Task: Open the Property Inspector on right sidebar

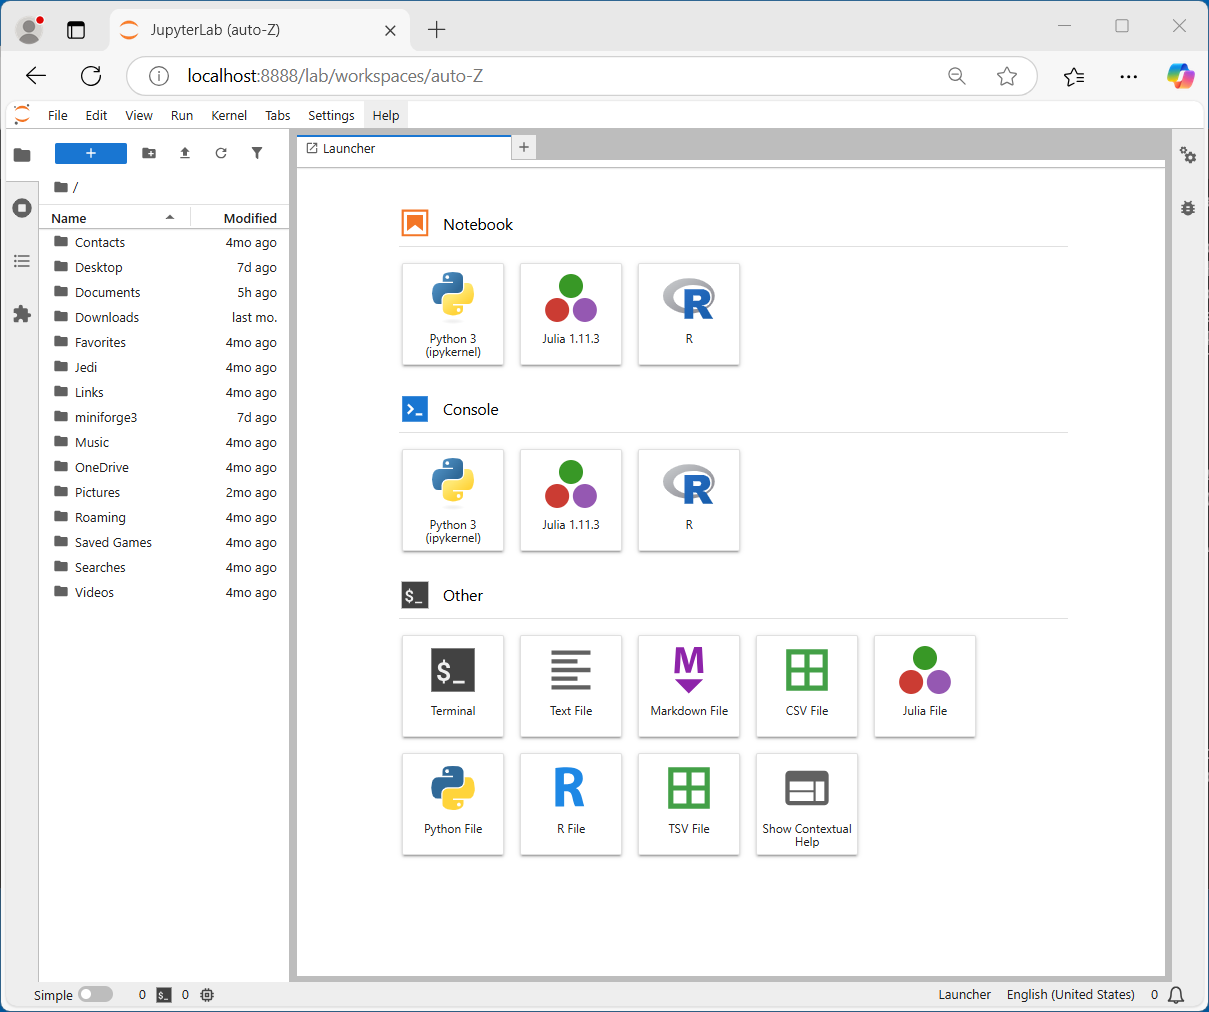Action: [x=1188, y=155]
